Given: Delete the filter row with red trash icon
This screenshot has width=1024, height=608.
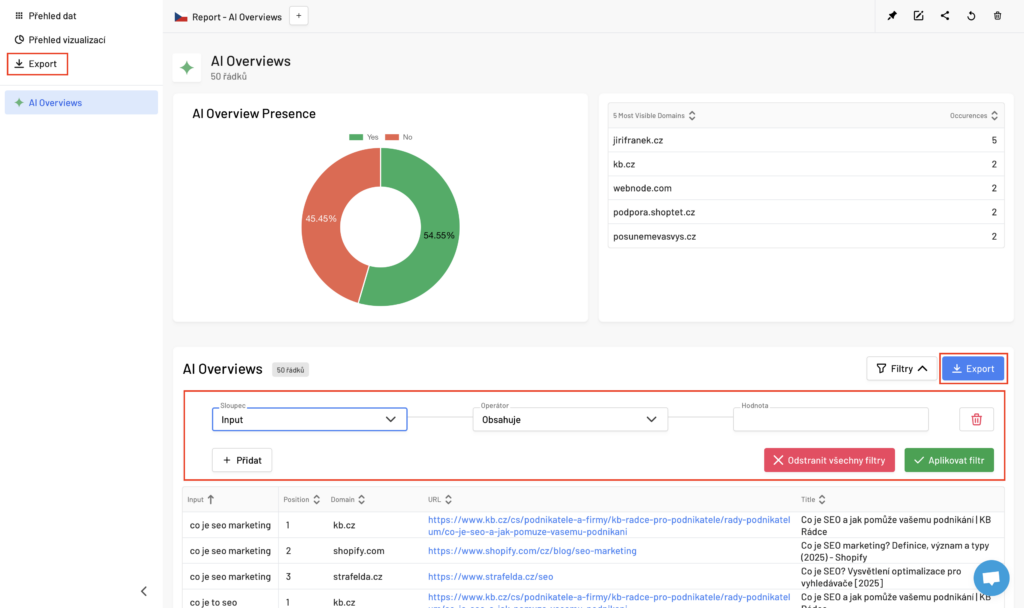Looking at the screenshot, I should (976, 419).
